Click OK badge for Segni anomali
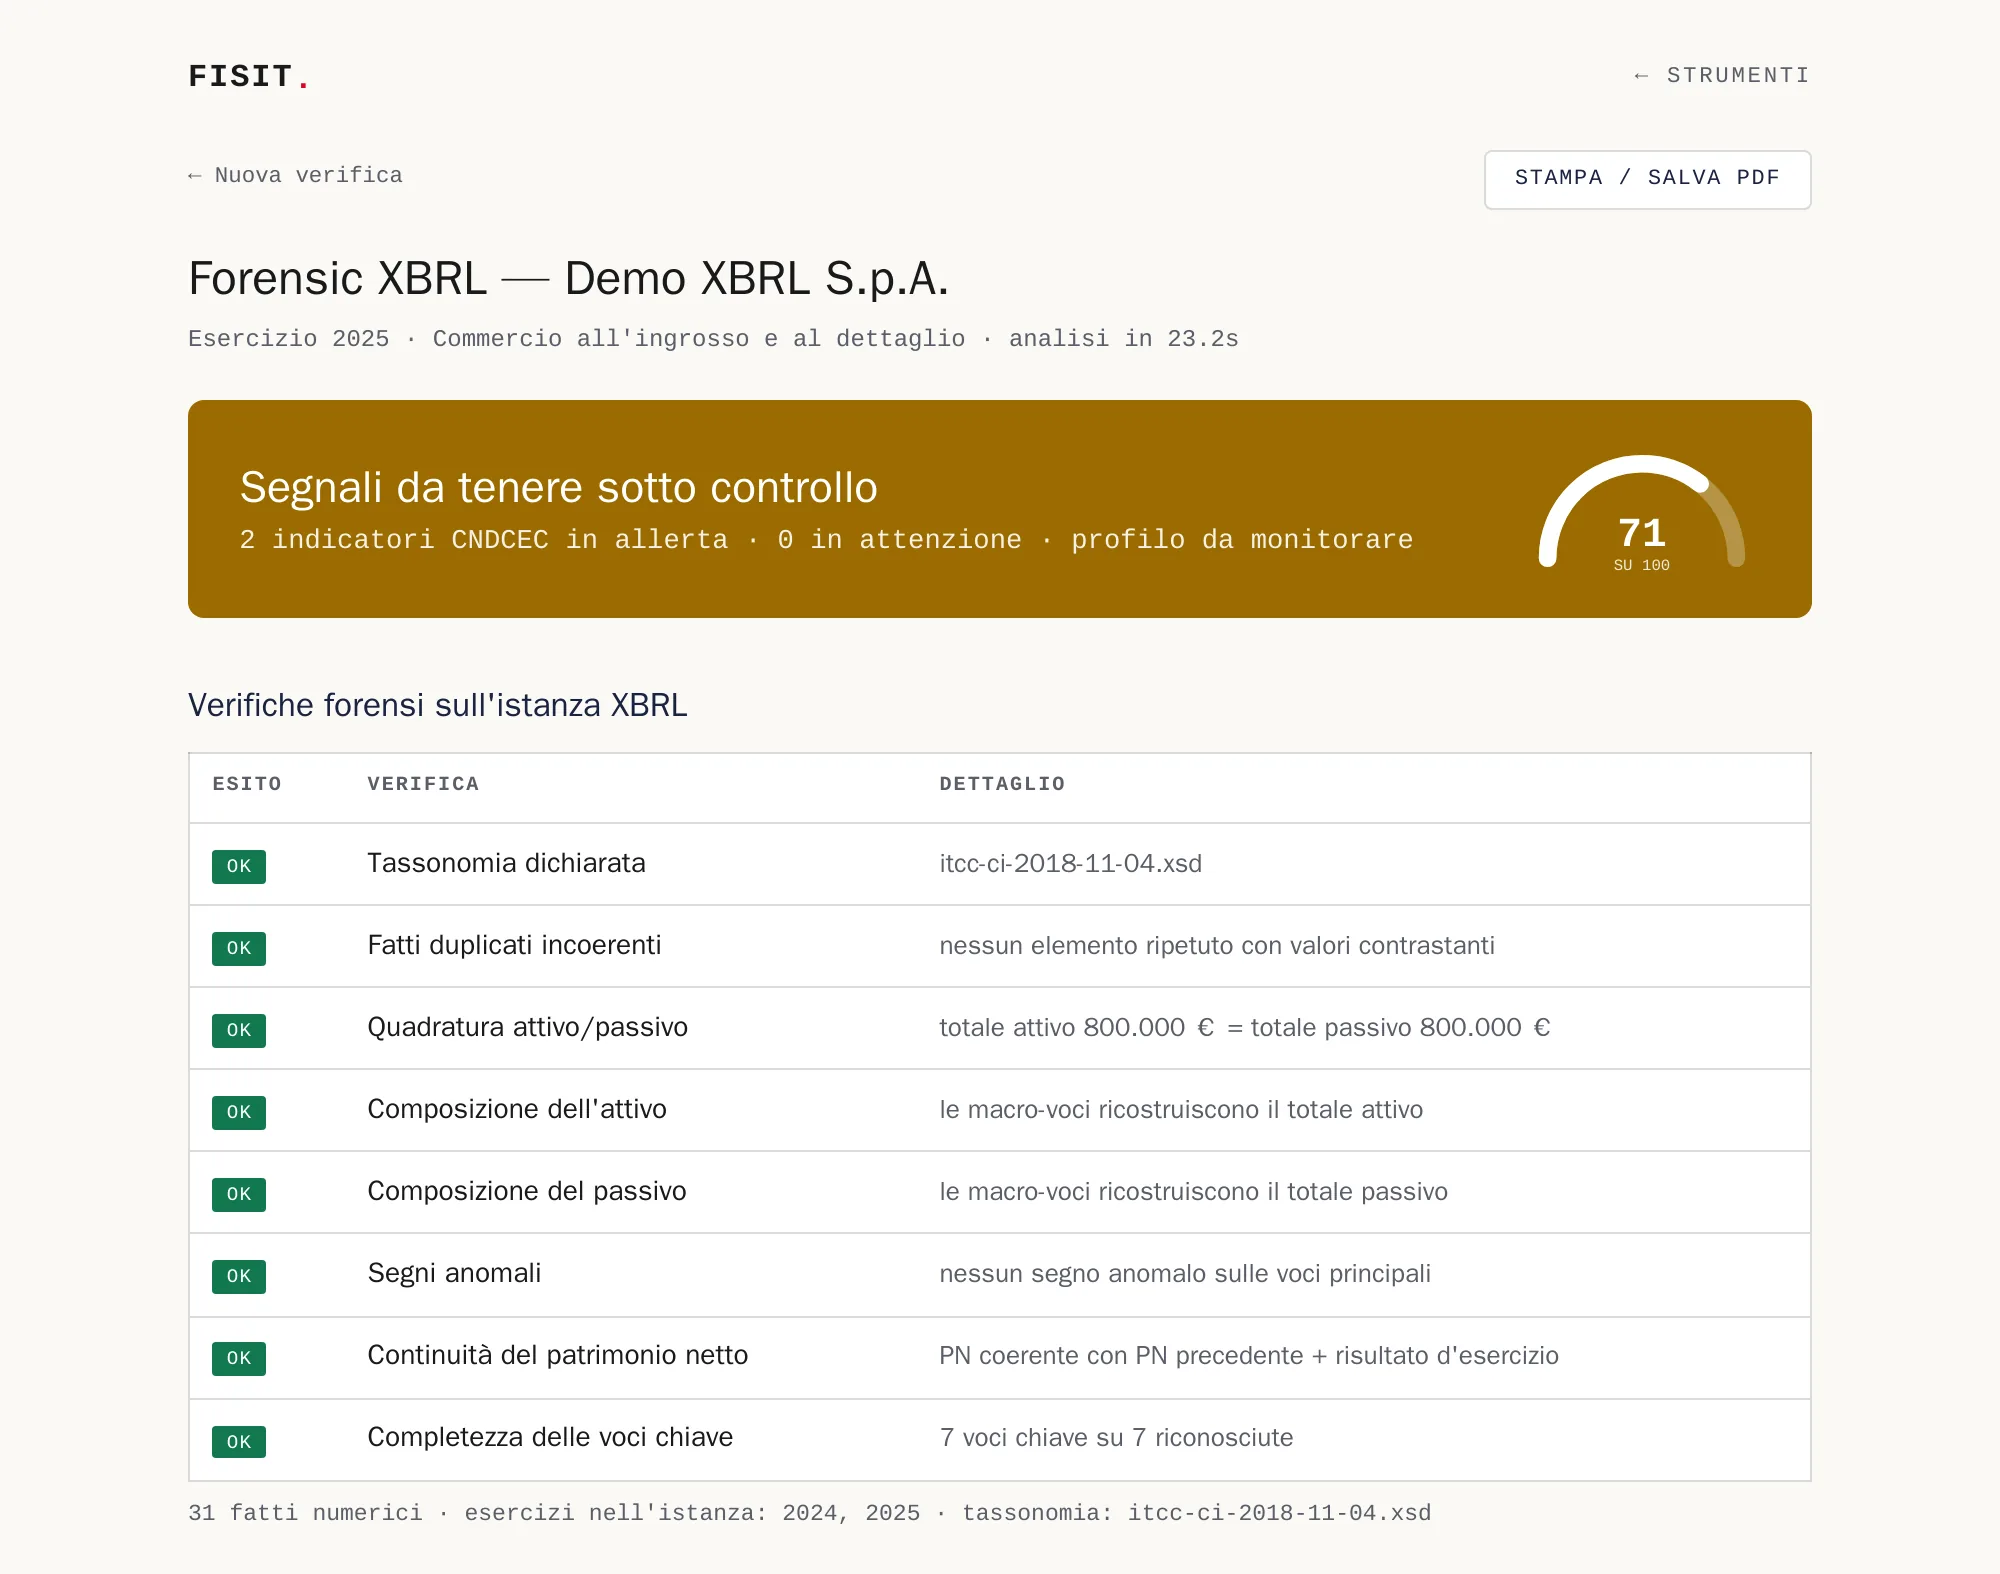The width and height of the screenshot is (2000, 1574). pyautogui.click(x=239, y=1276)
